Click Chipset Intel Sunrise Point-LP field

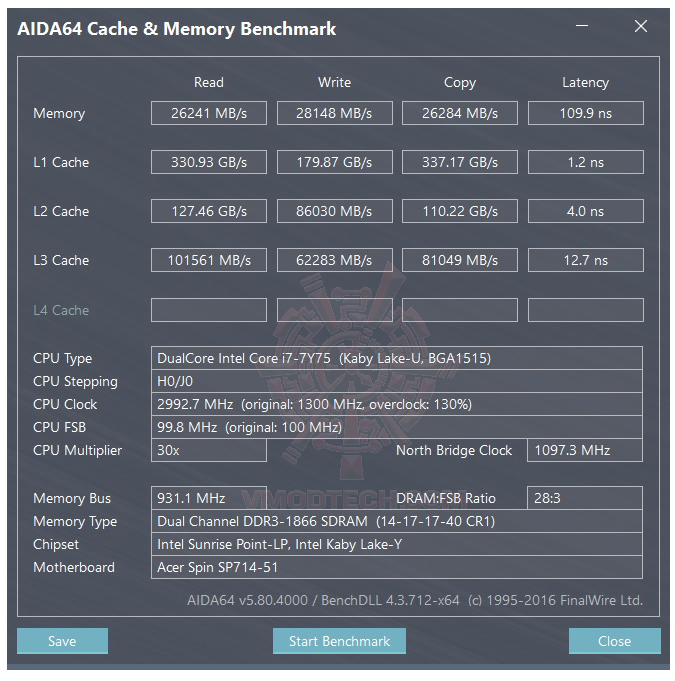point(397,544)
